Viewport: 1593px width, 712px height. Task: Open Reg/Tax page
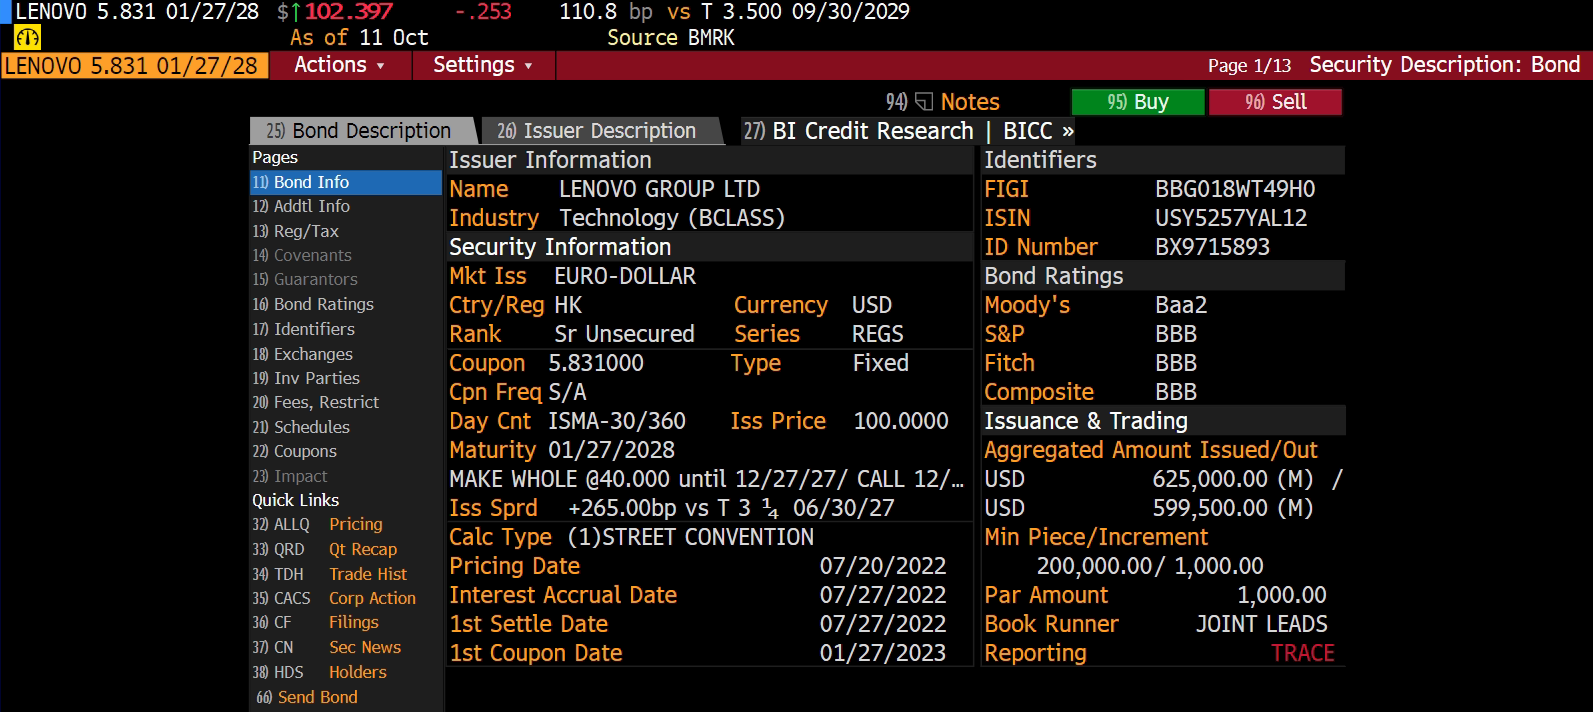point(345,231)
